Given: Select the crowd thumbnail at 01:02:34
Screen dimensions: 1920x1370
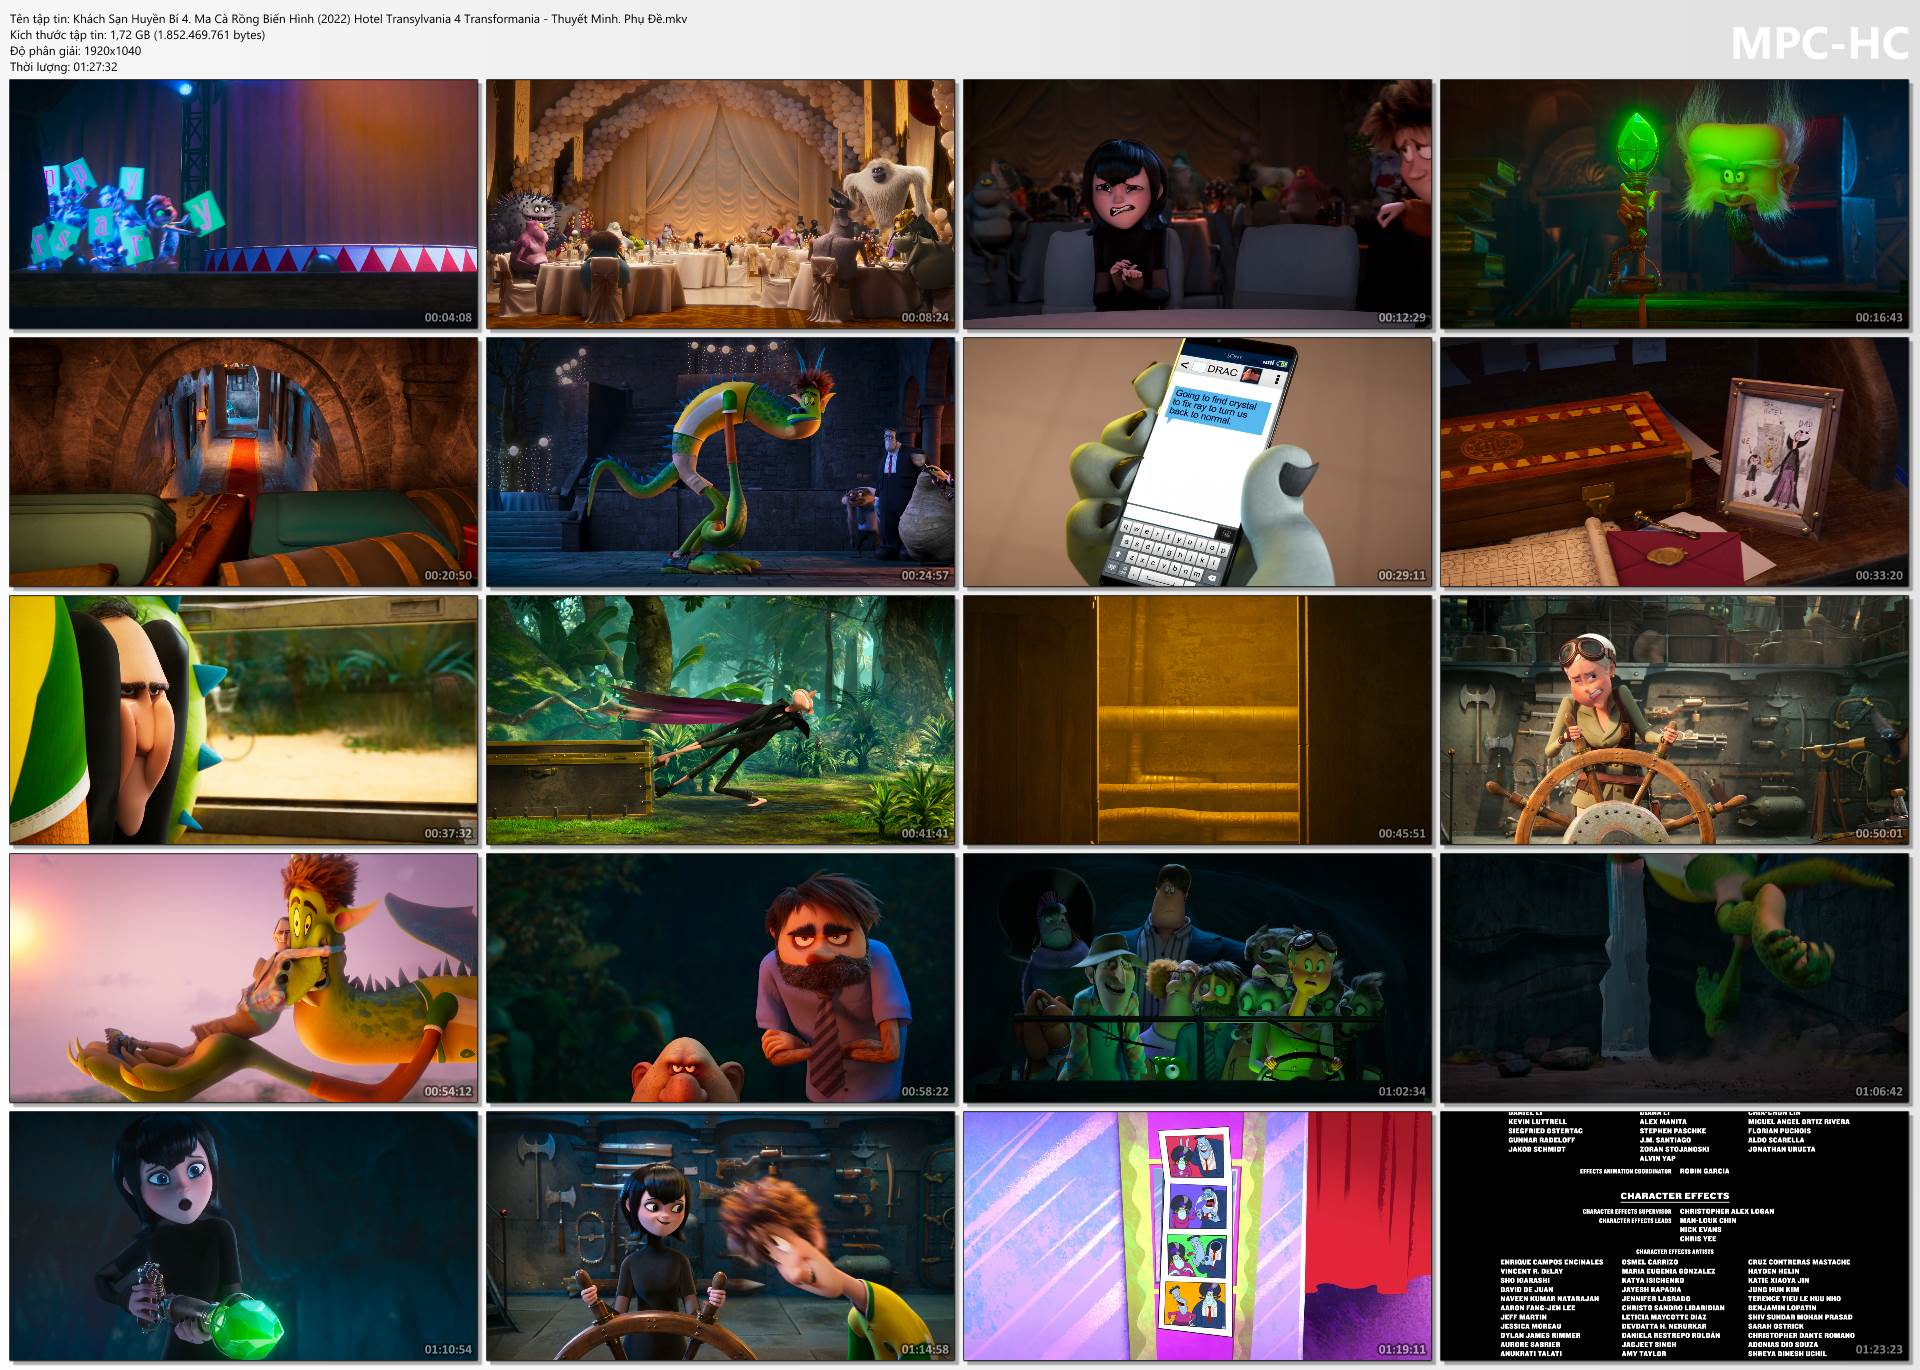Looking at the screenshot, I should (1198, 978).
